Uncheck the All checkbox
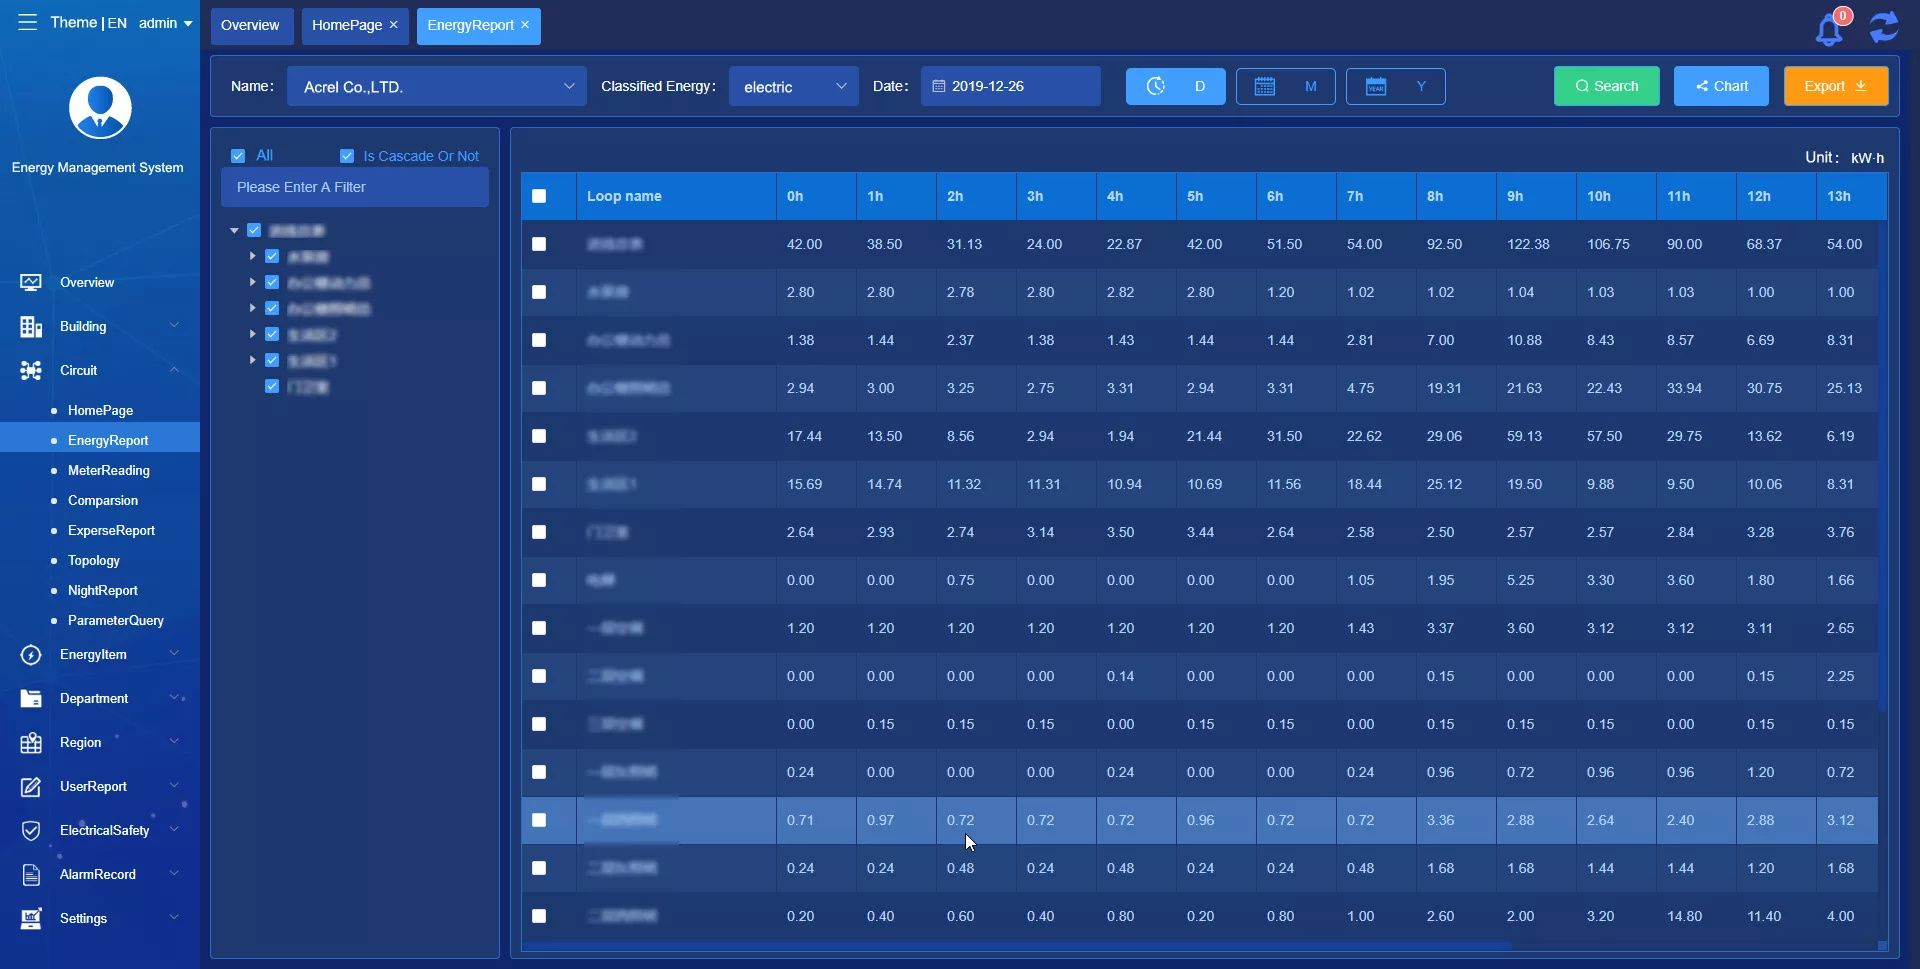The height and width of the screenshot is (969, 1920). (x=238, y=156)
